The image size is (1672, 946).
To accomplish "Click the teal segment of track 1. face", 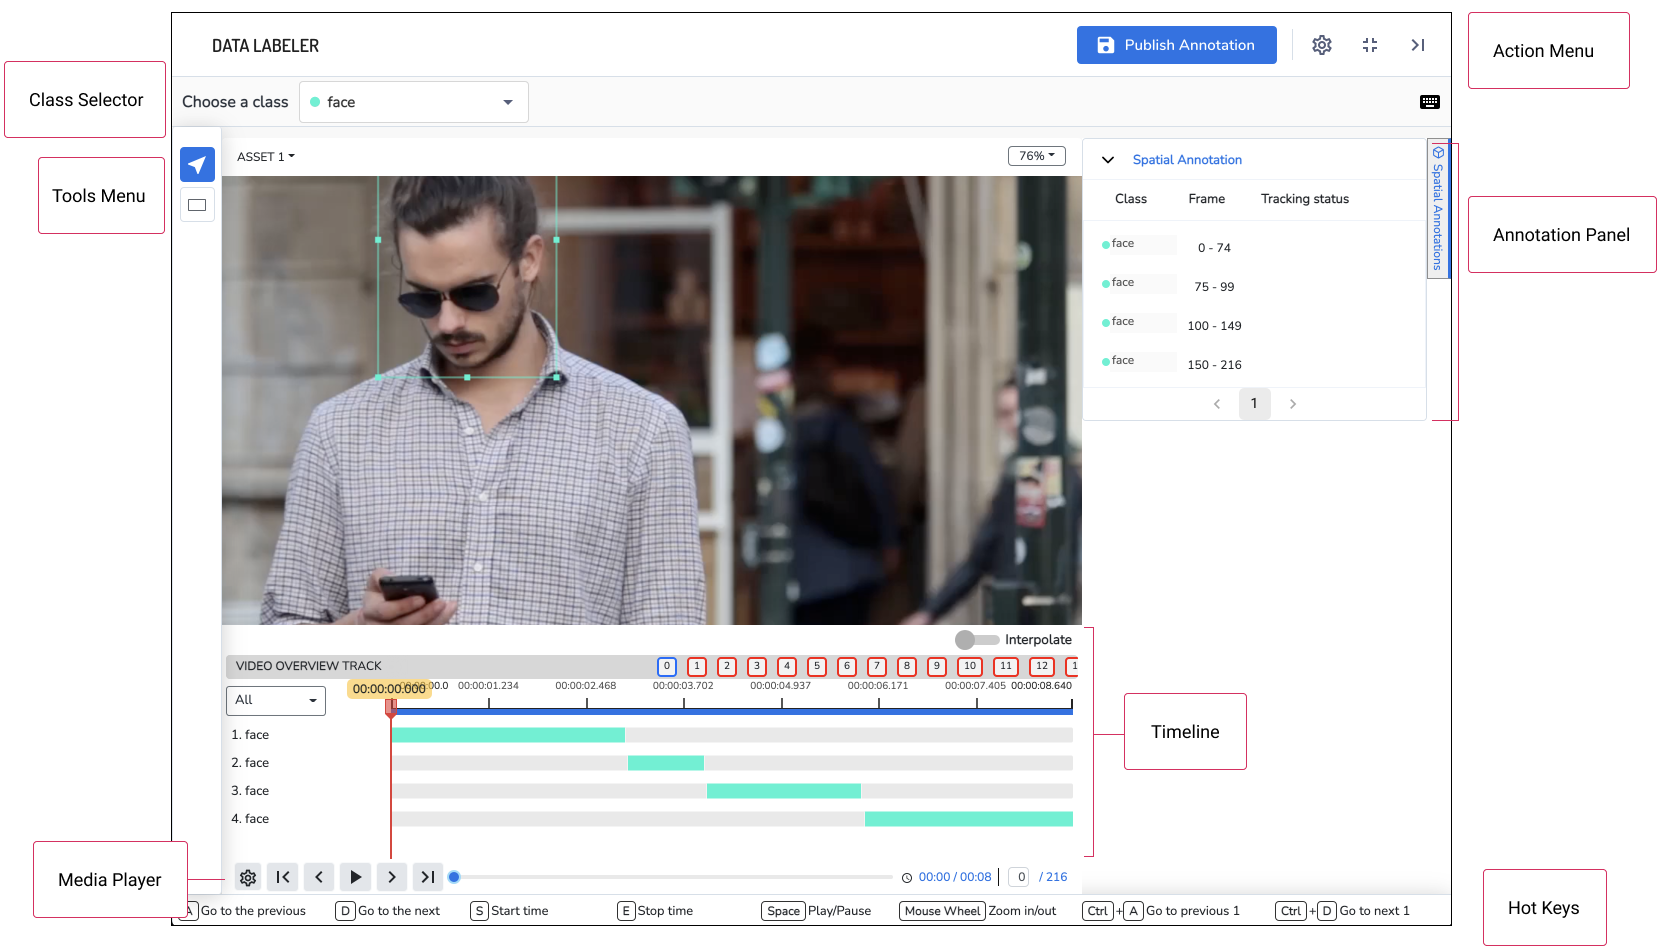I will [x=508, y=735].
